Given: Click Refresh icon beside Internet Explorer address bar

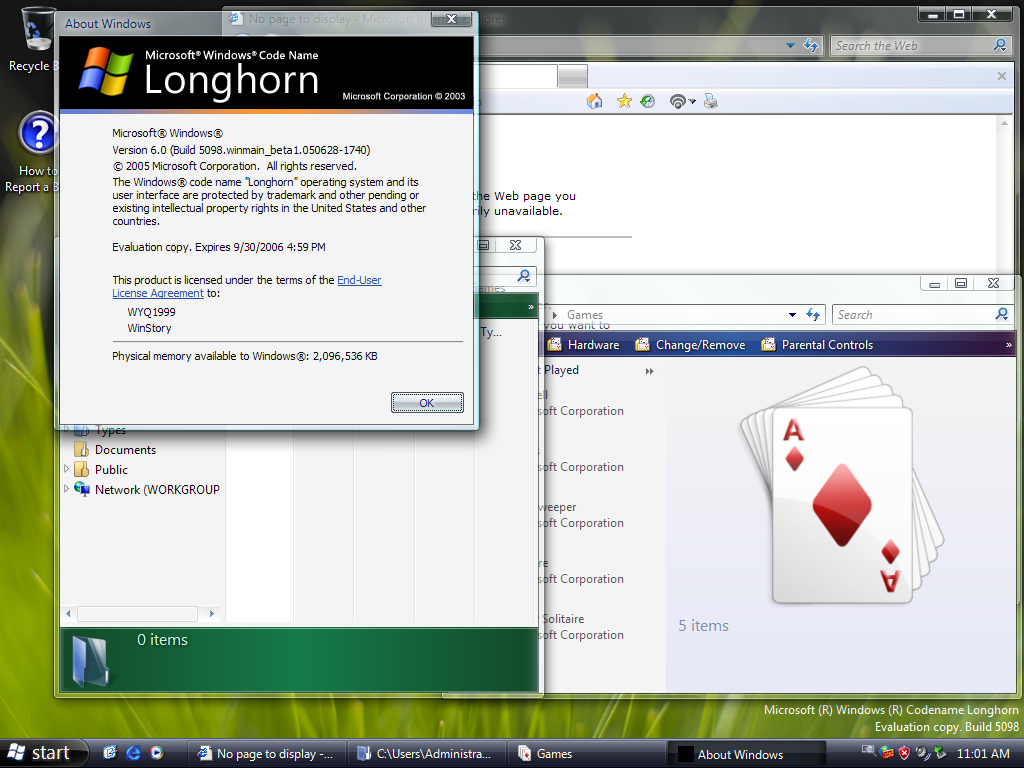Looking at the screenshot, I should pos(810,46).
